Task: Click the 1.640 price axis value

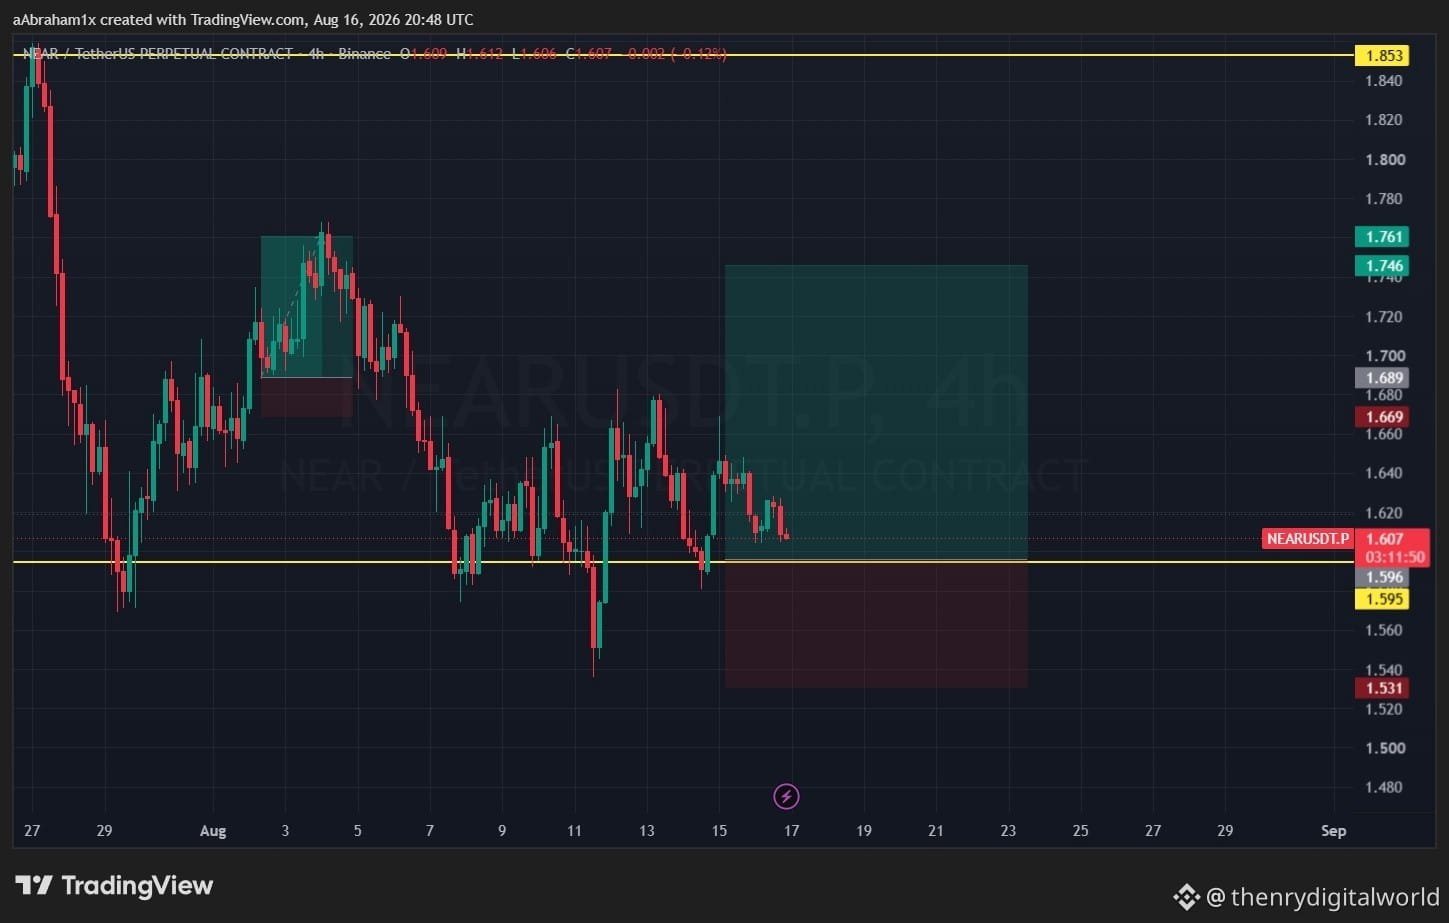Action: pos(1385,473)
